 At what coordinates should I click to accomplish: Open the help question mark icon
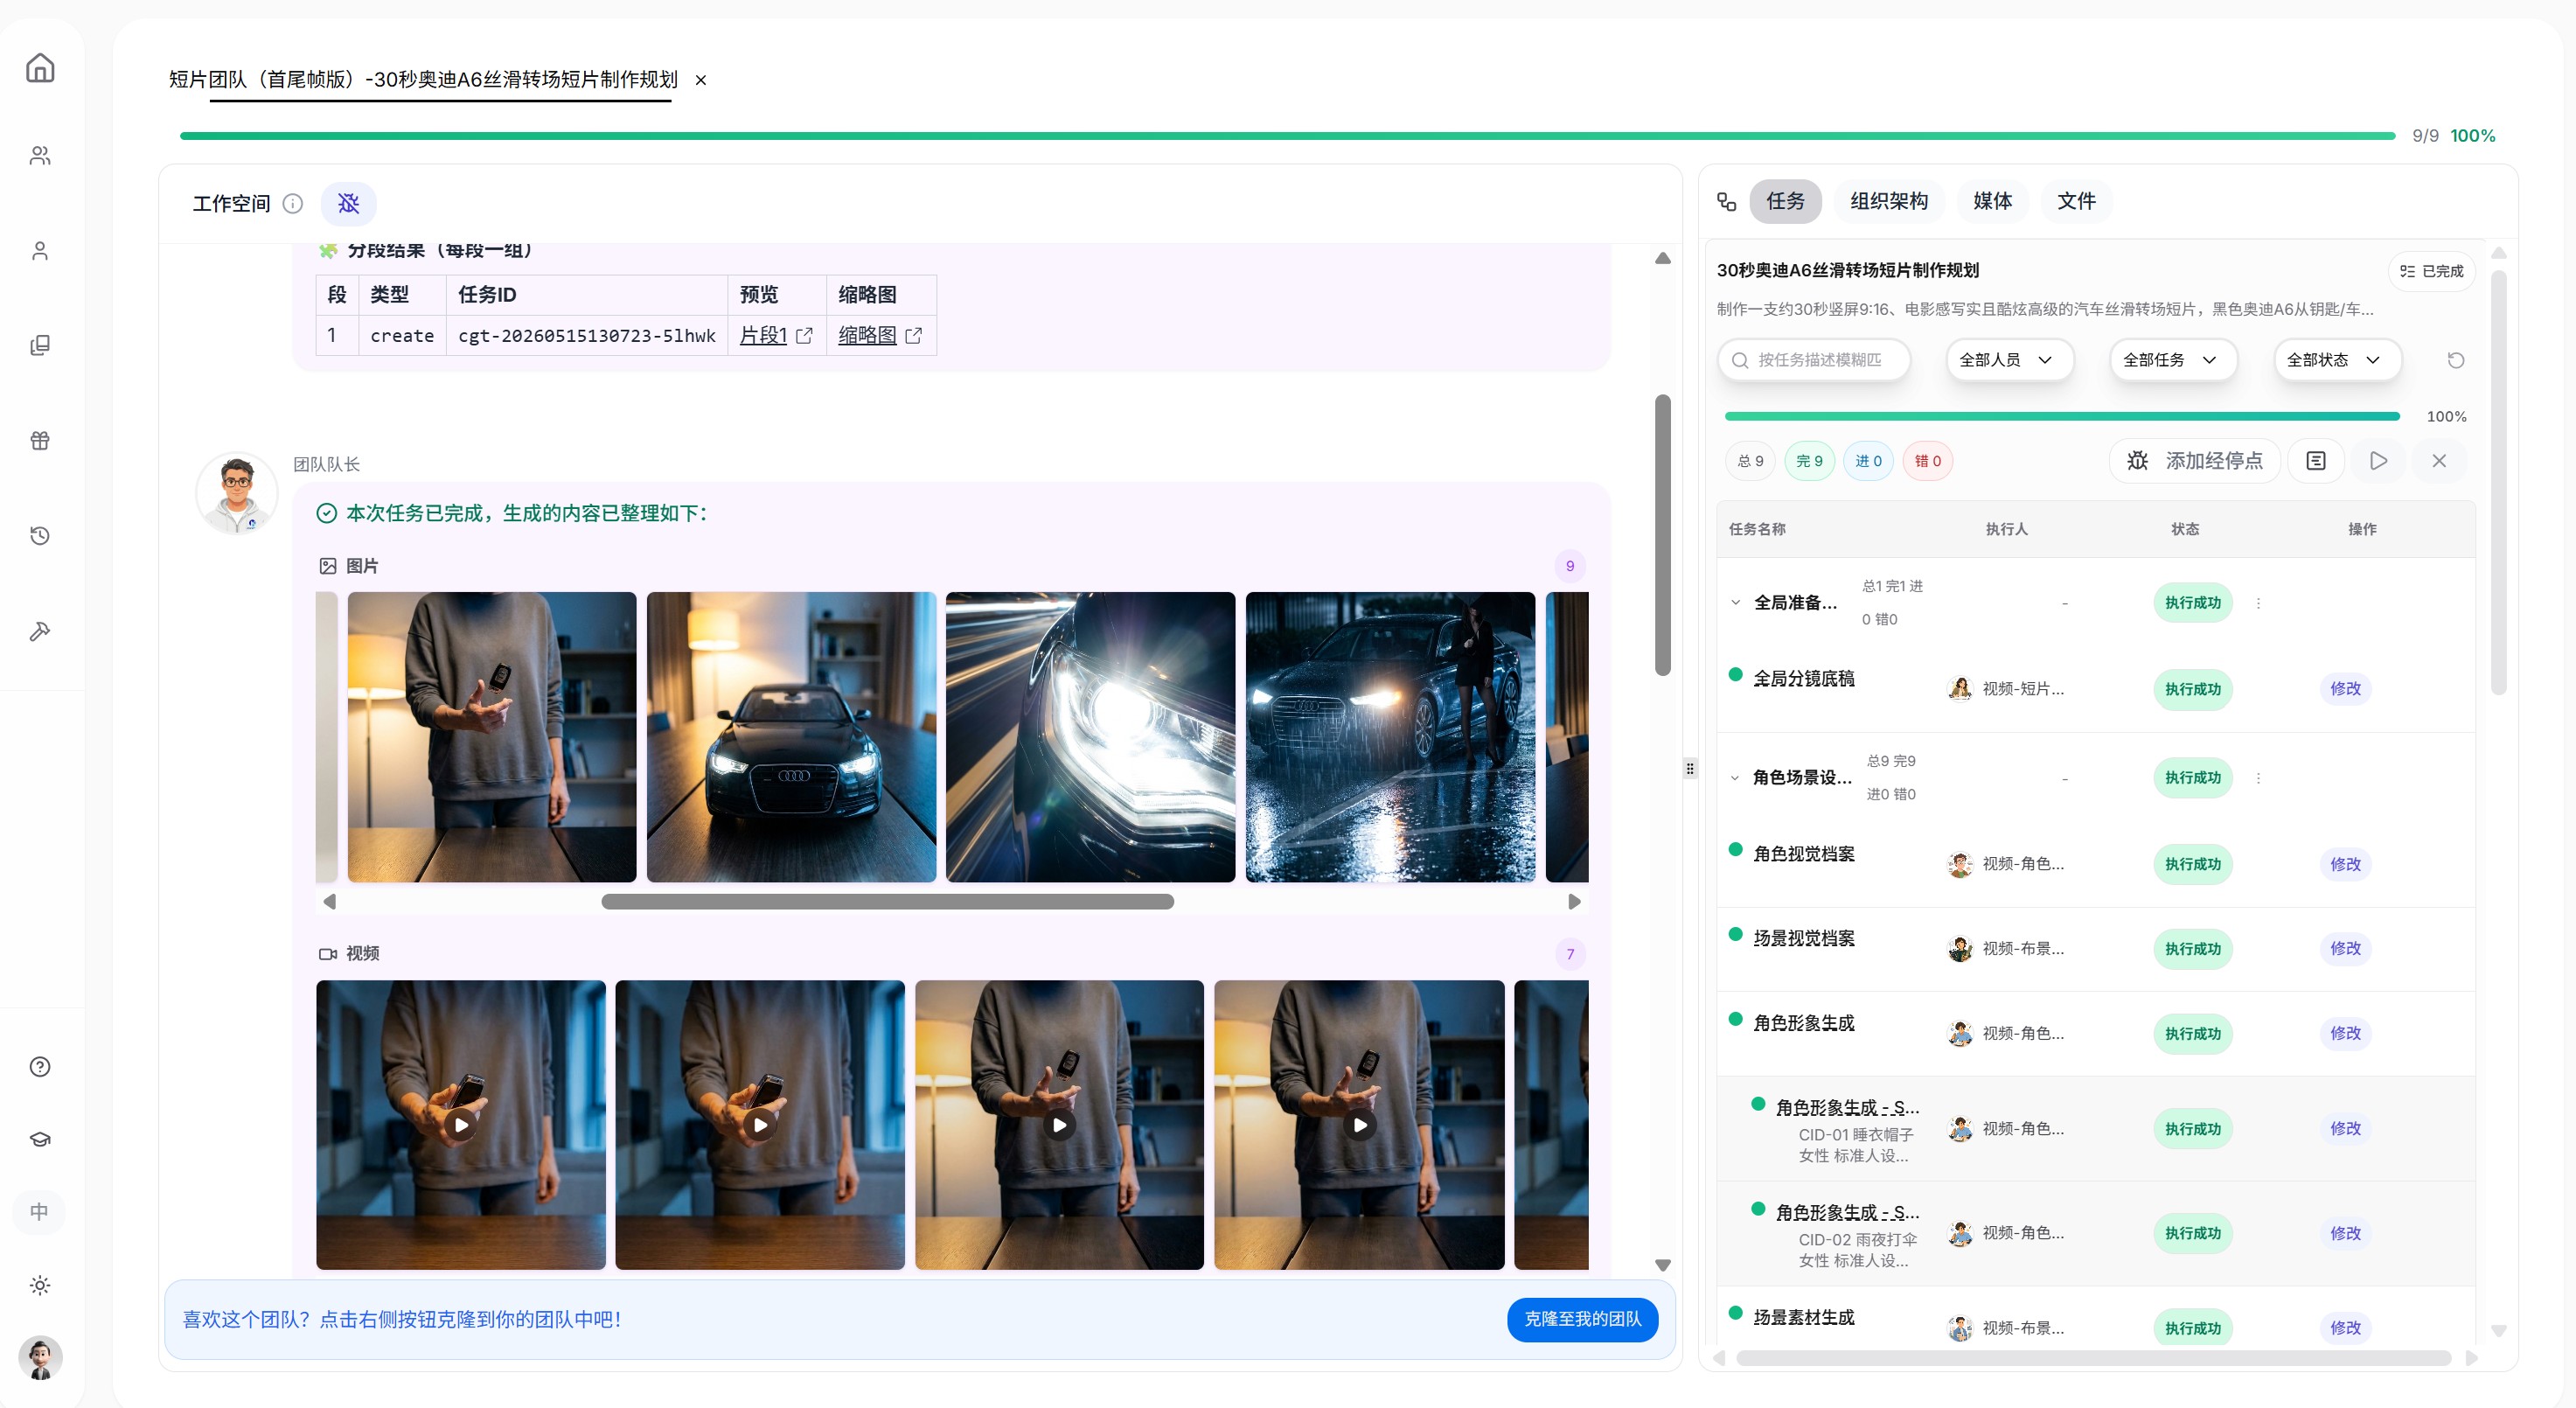coord(40,1067)
